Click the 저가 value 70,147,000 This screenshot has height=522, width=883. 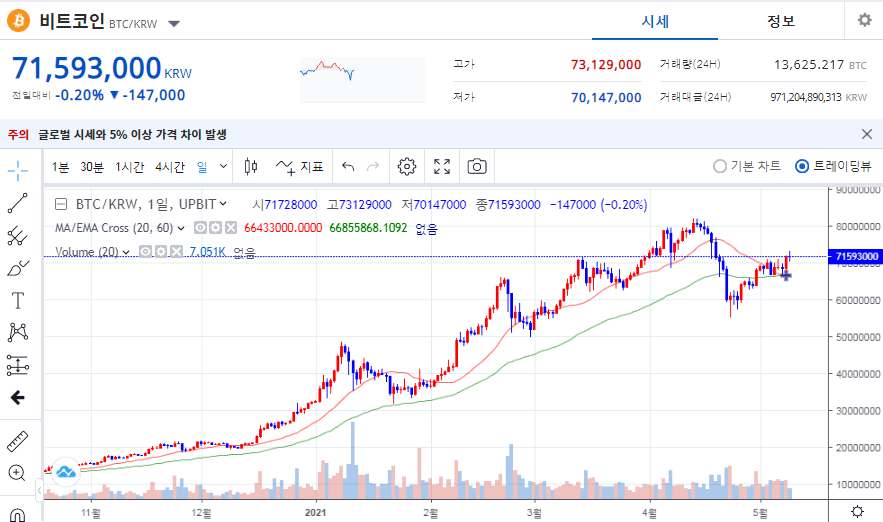(606, 97)
